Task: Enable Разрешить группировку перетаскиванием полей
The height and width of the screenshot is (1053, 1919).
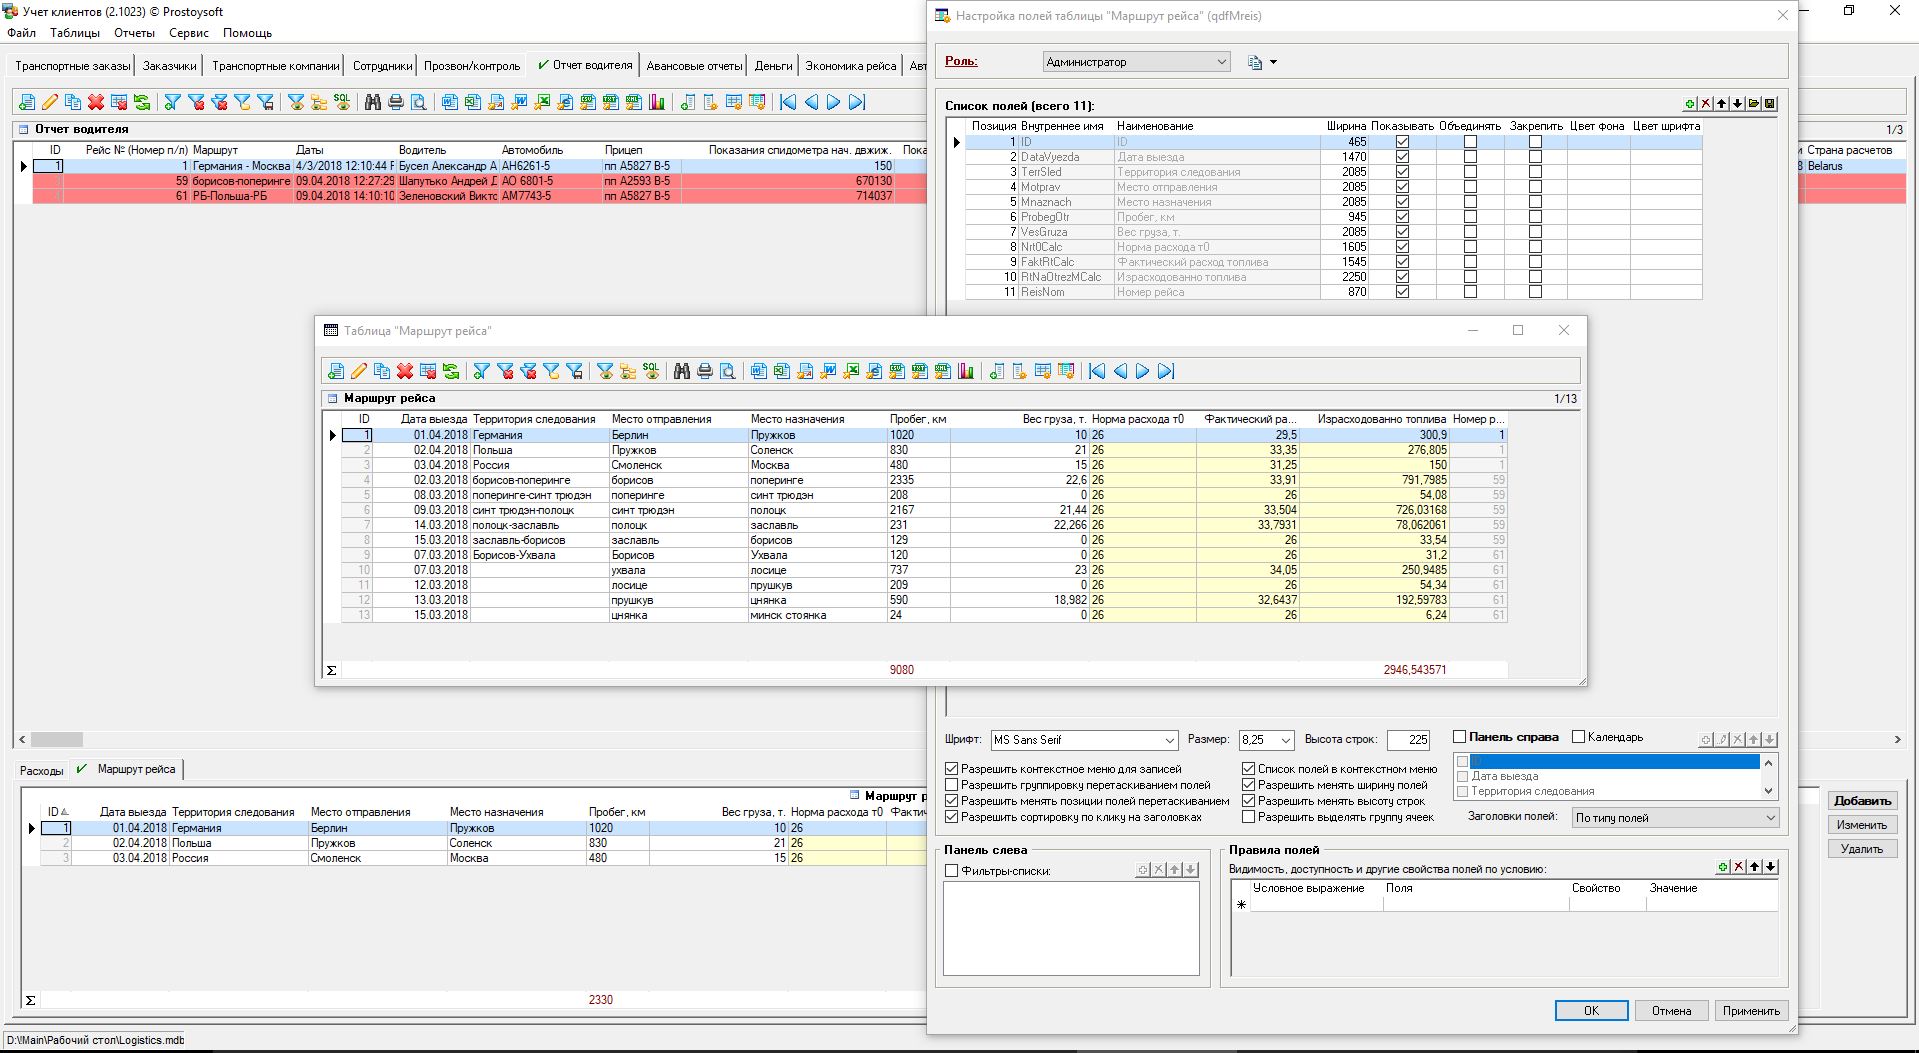Action: 952,785
